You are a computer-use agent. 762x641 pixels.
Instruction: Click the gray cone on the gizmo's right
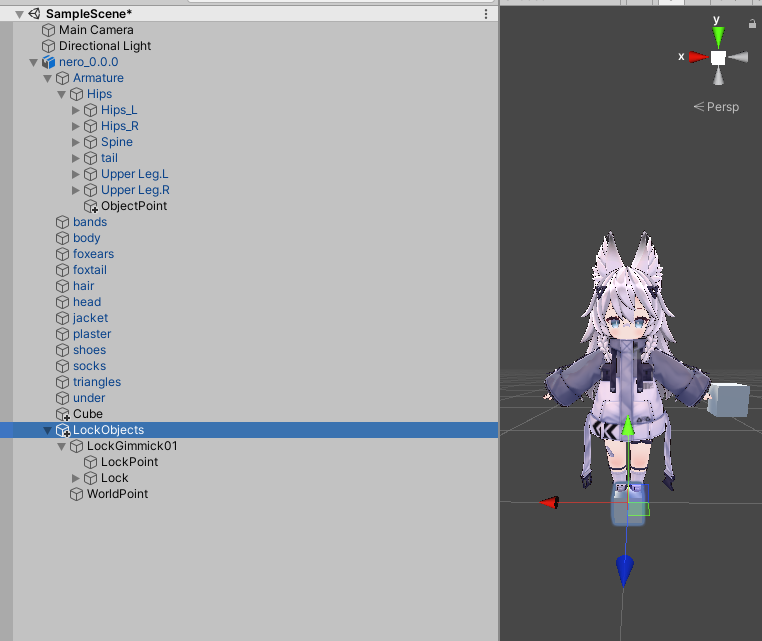coord(738,57)
